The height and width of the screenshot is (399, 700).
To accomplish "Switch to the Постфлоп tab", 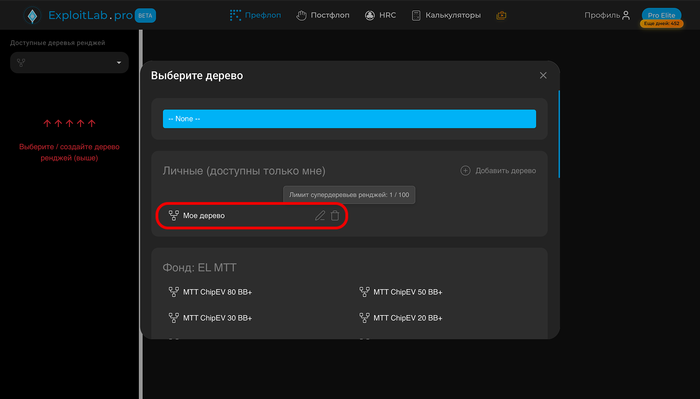I will coord(323,15).
